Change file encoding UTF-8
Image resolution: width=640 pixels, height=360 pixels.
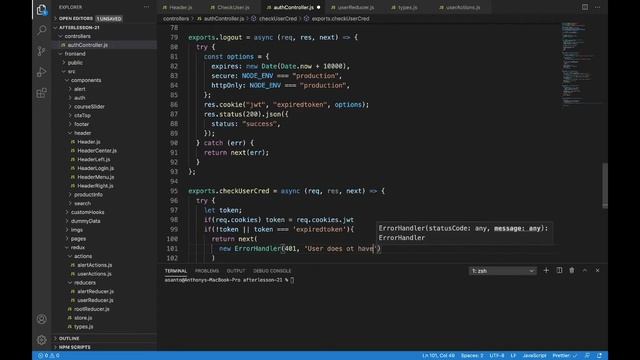click(x=497, y=356)
